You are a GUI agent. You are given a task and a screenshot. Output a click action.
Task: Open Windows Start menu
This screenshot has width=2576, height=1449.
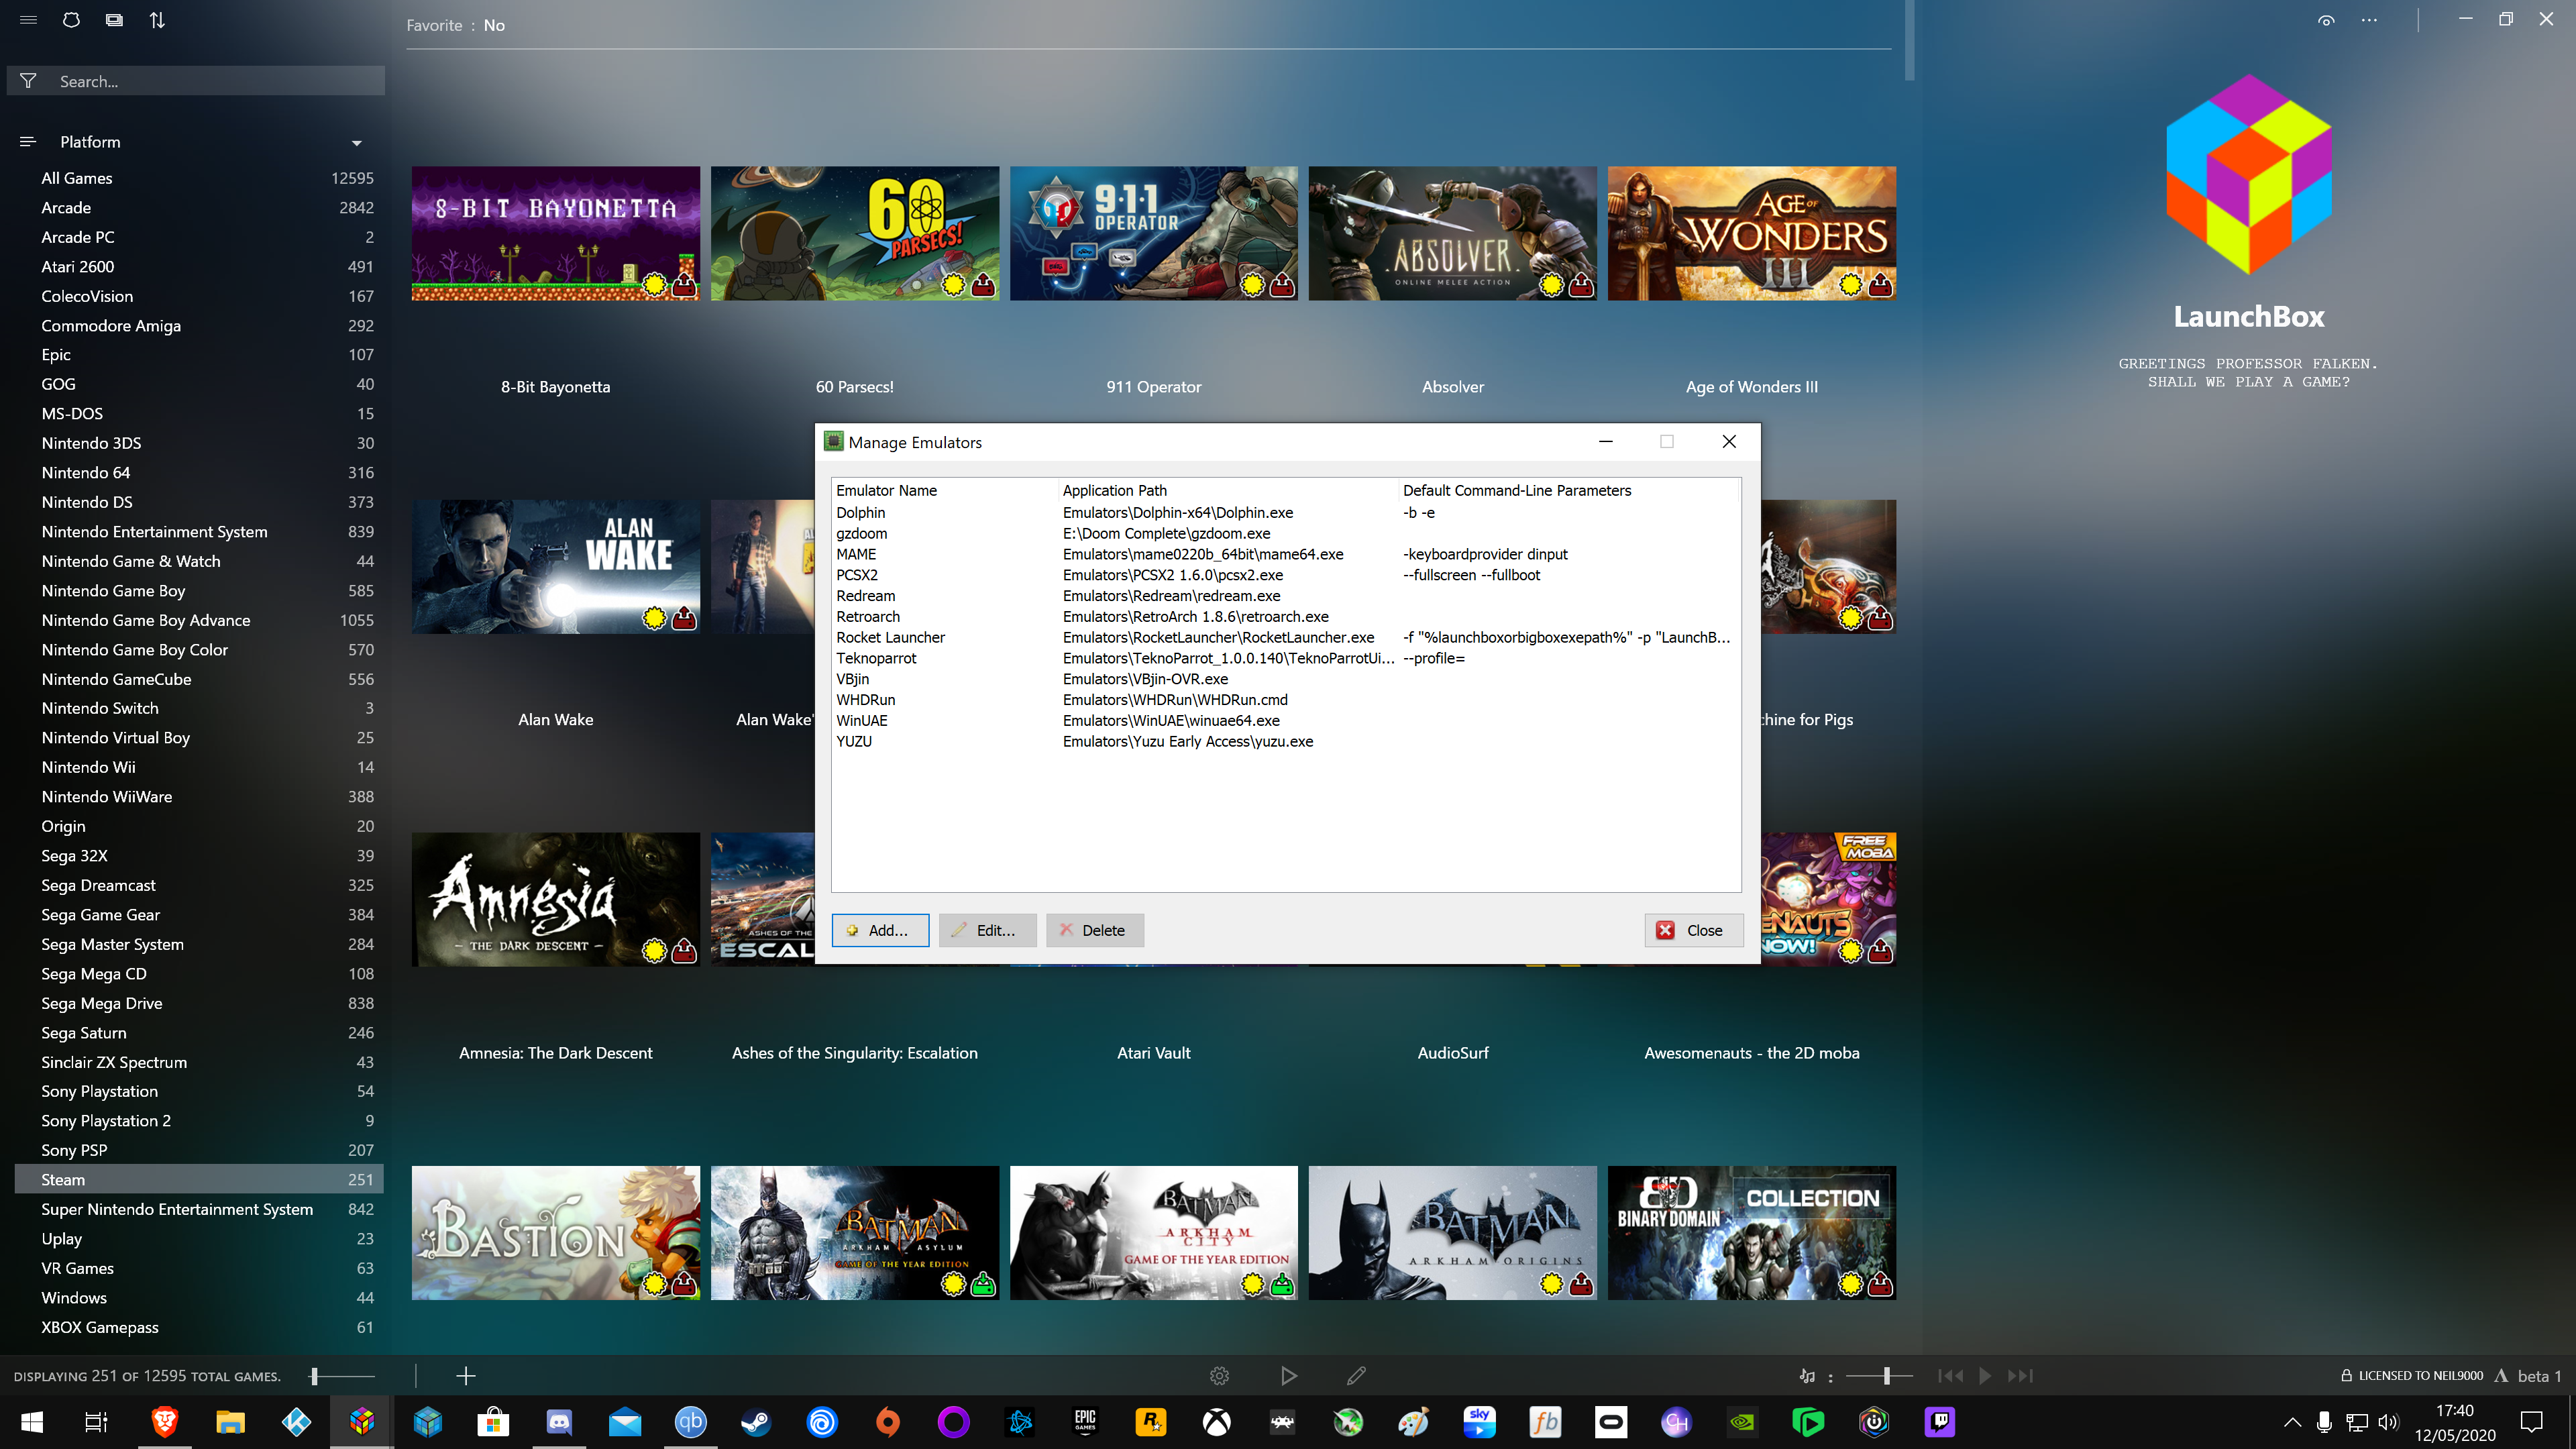32,1422
